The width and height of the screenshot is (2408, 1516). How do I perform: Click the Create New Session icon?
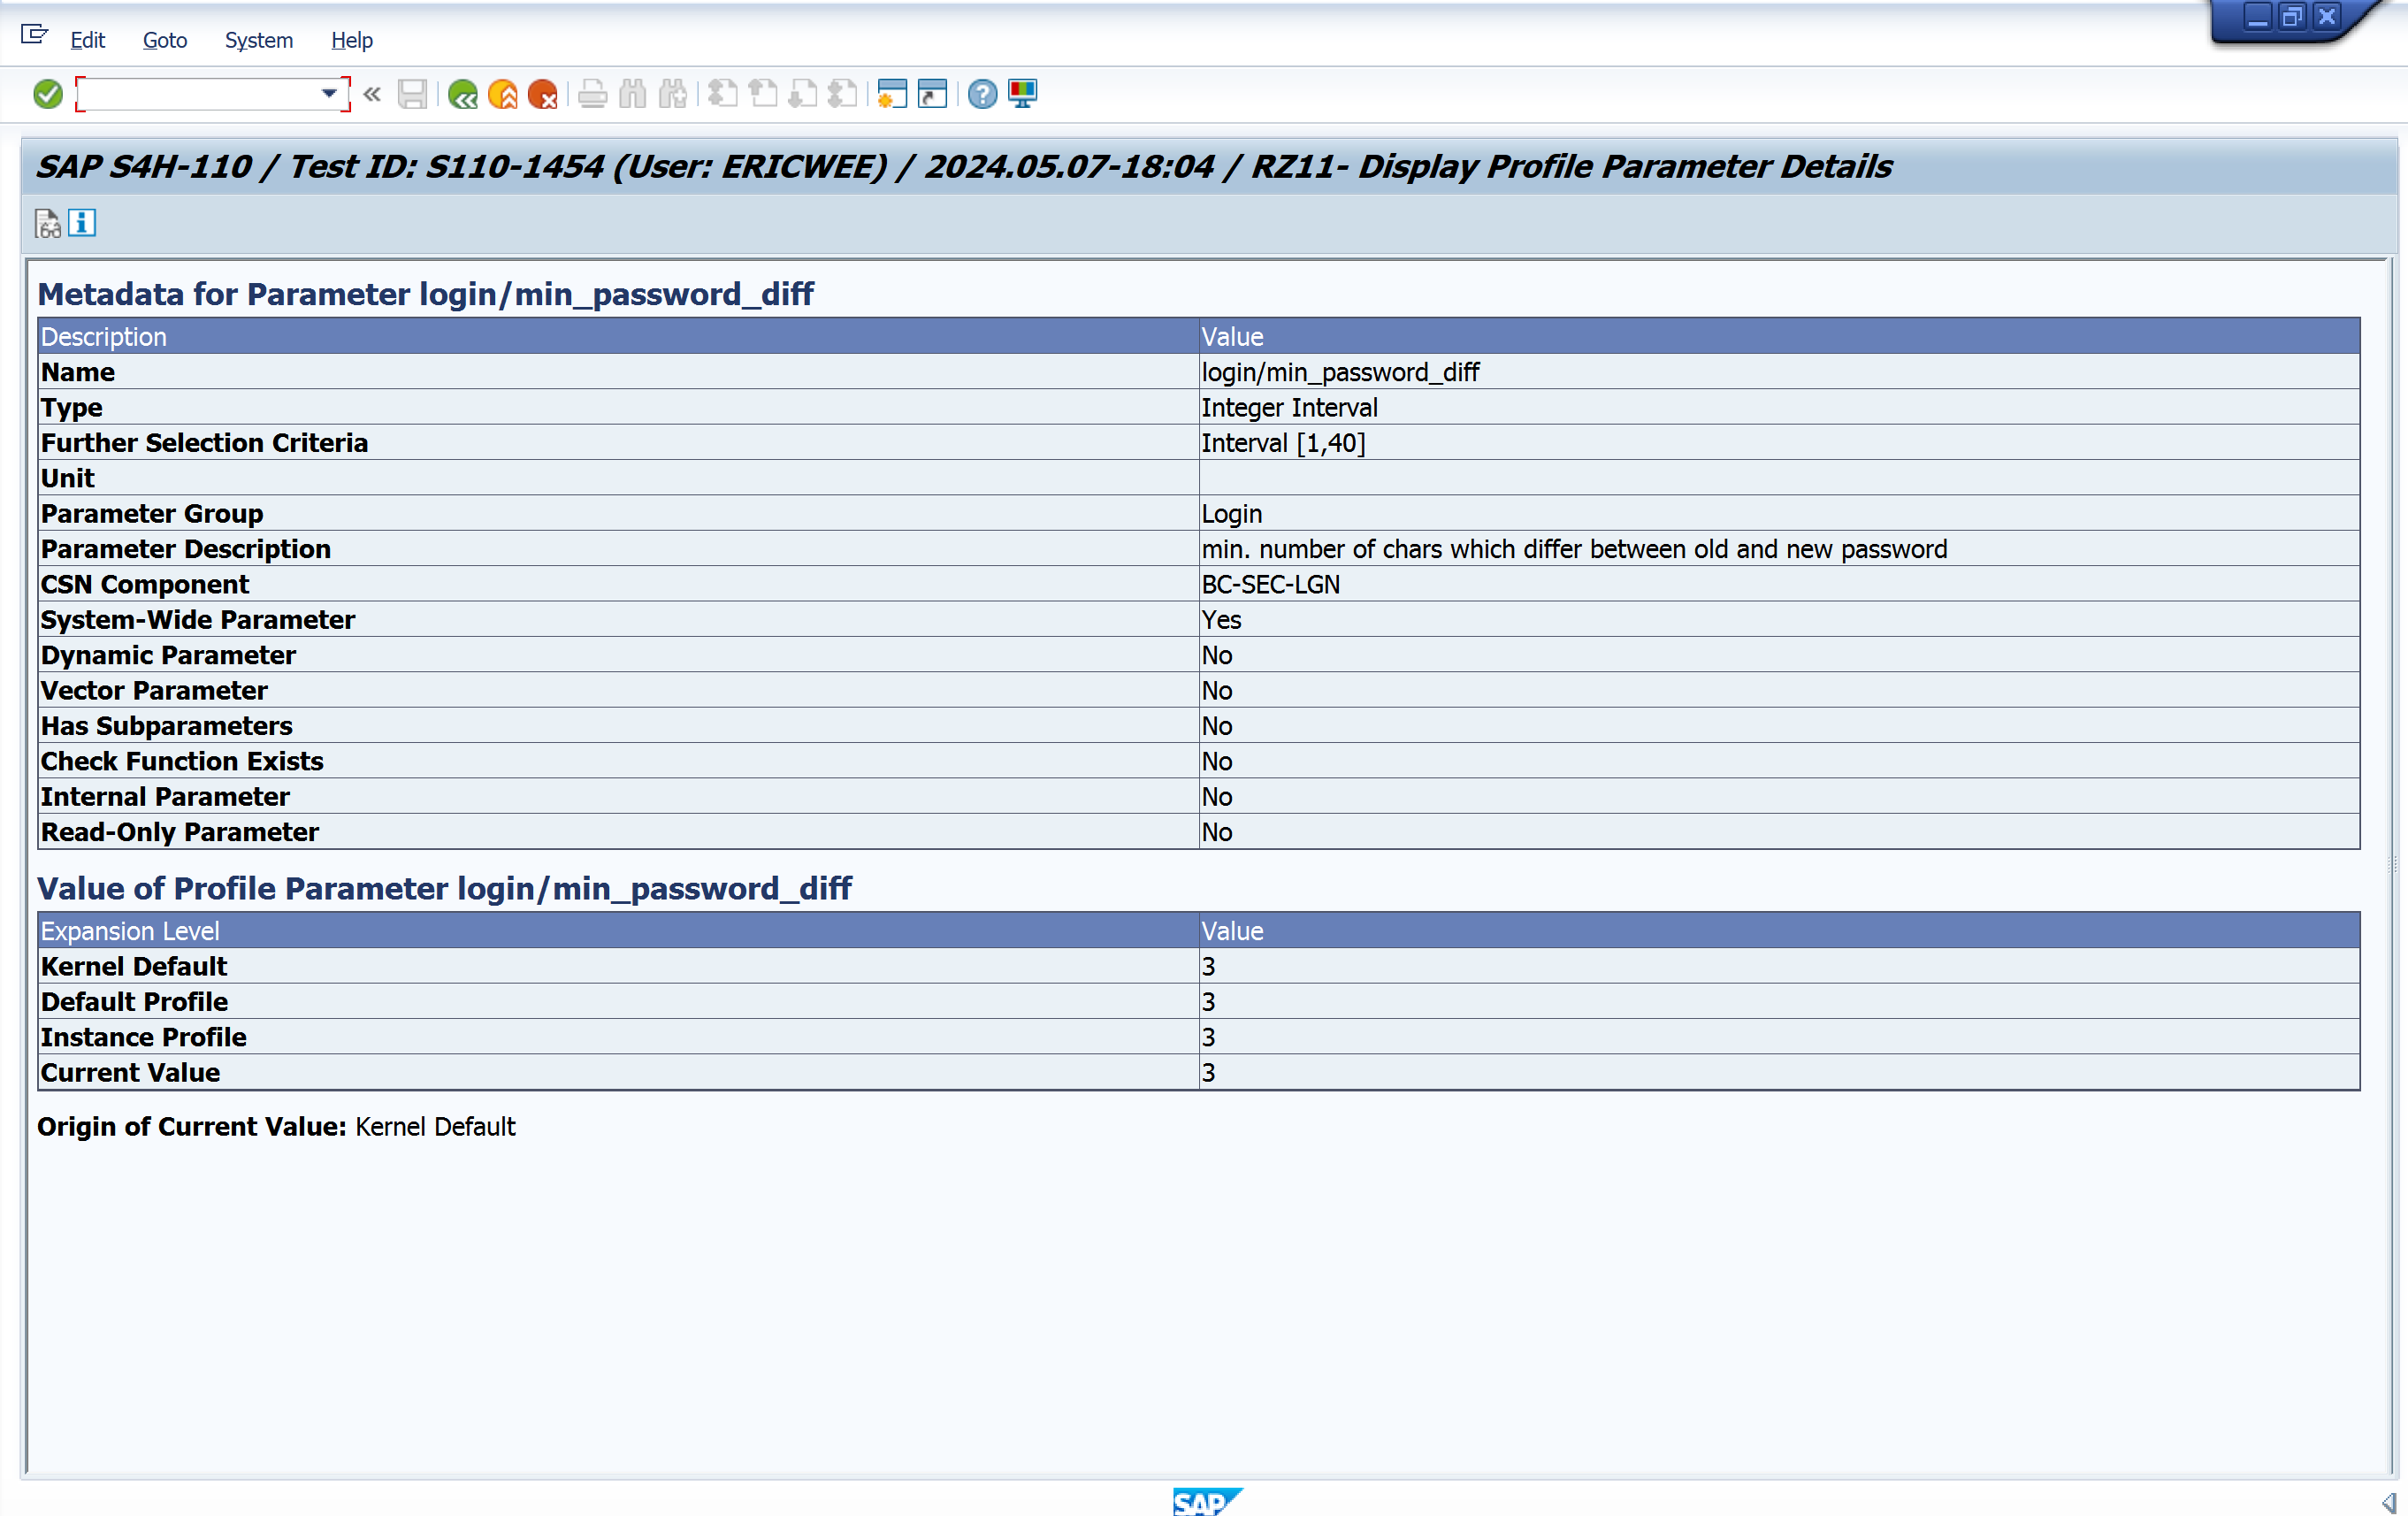click(891, 94)
